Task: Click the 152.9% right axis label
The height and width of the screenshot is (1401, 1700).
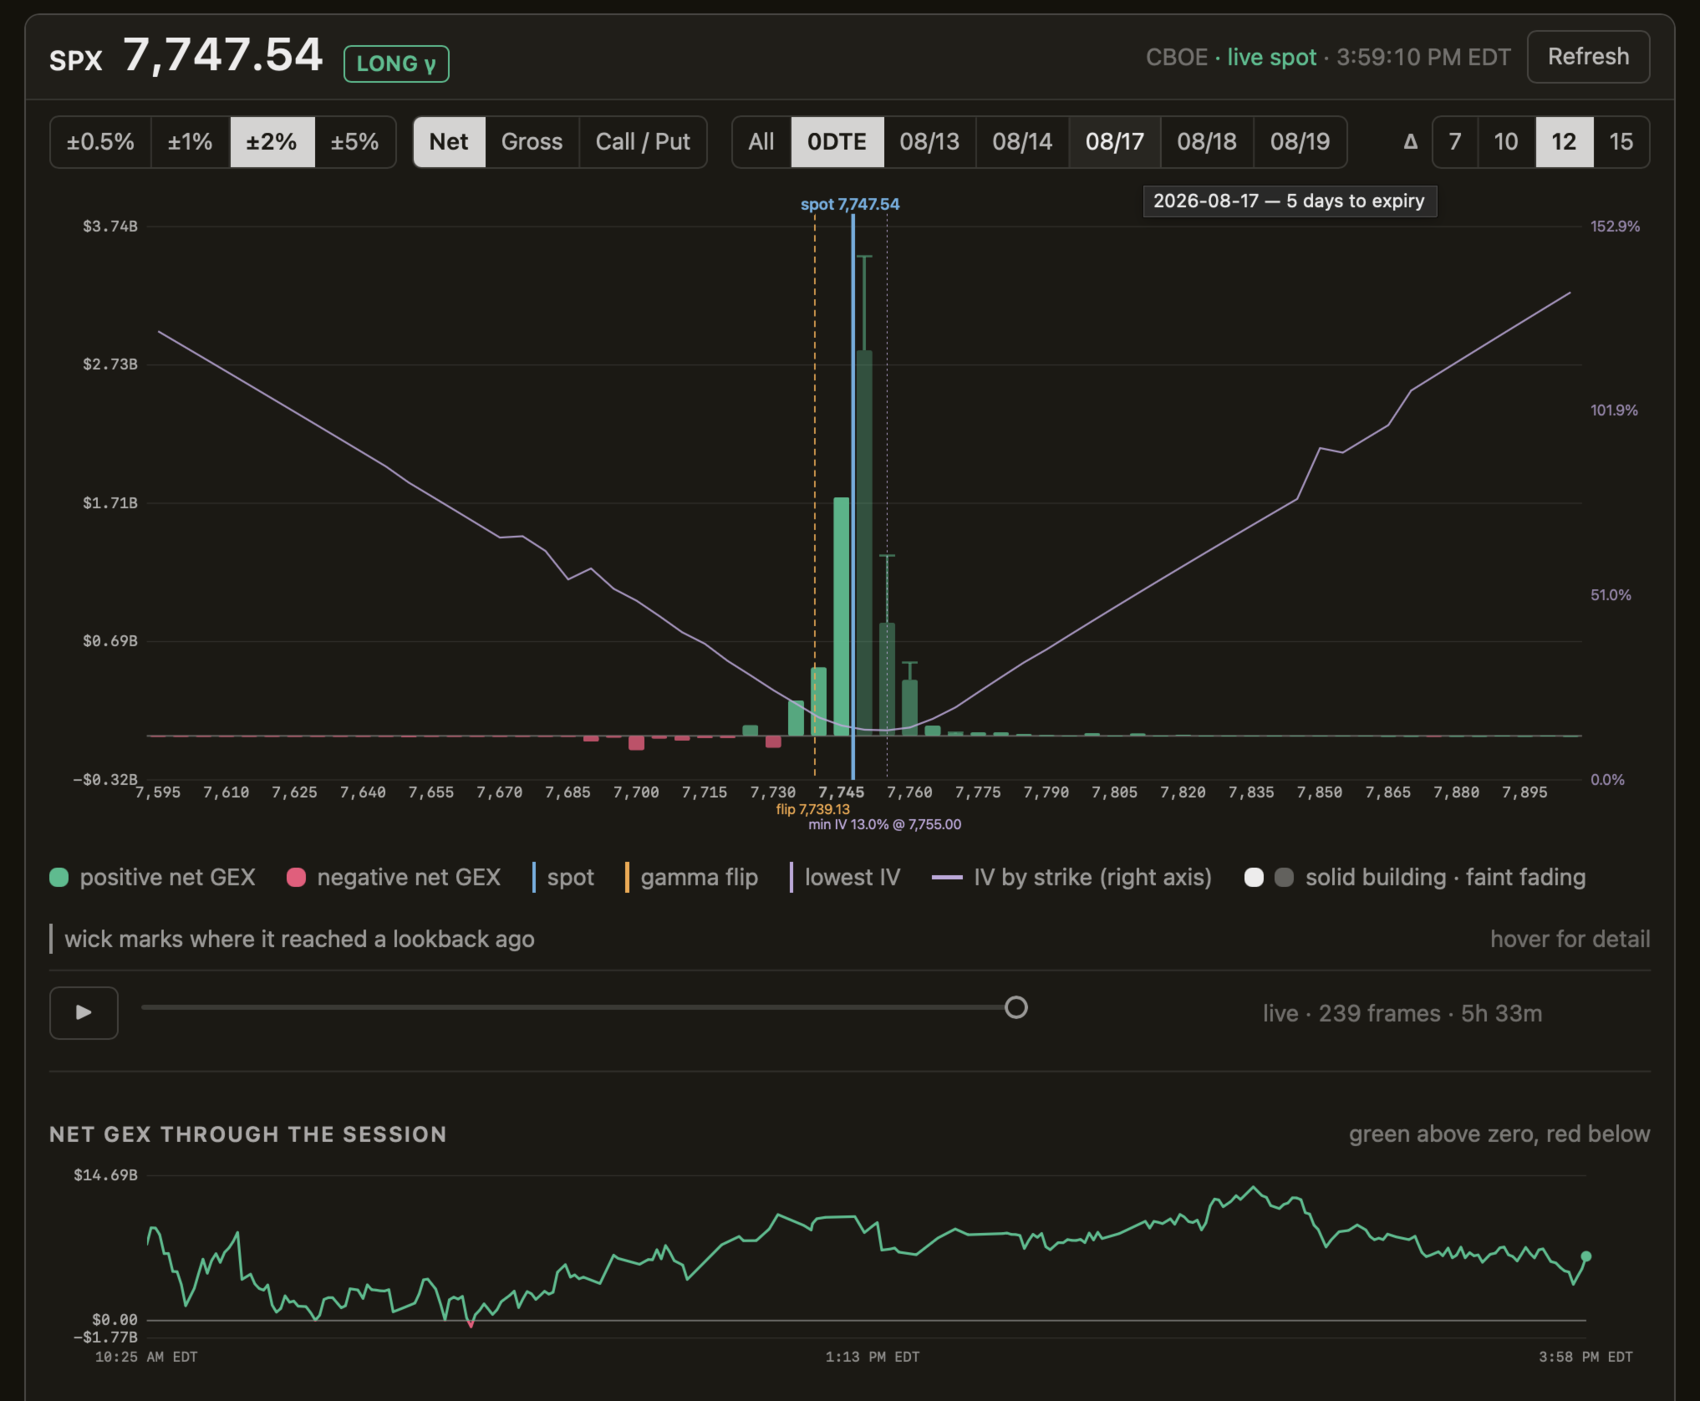Action: (1615, 227)
